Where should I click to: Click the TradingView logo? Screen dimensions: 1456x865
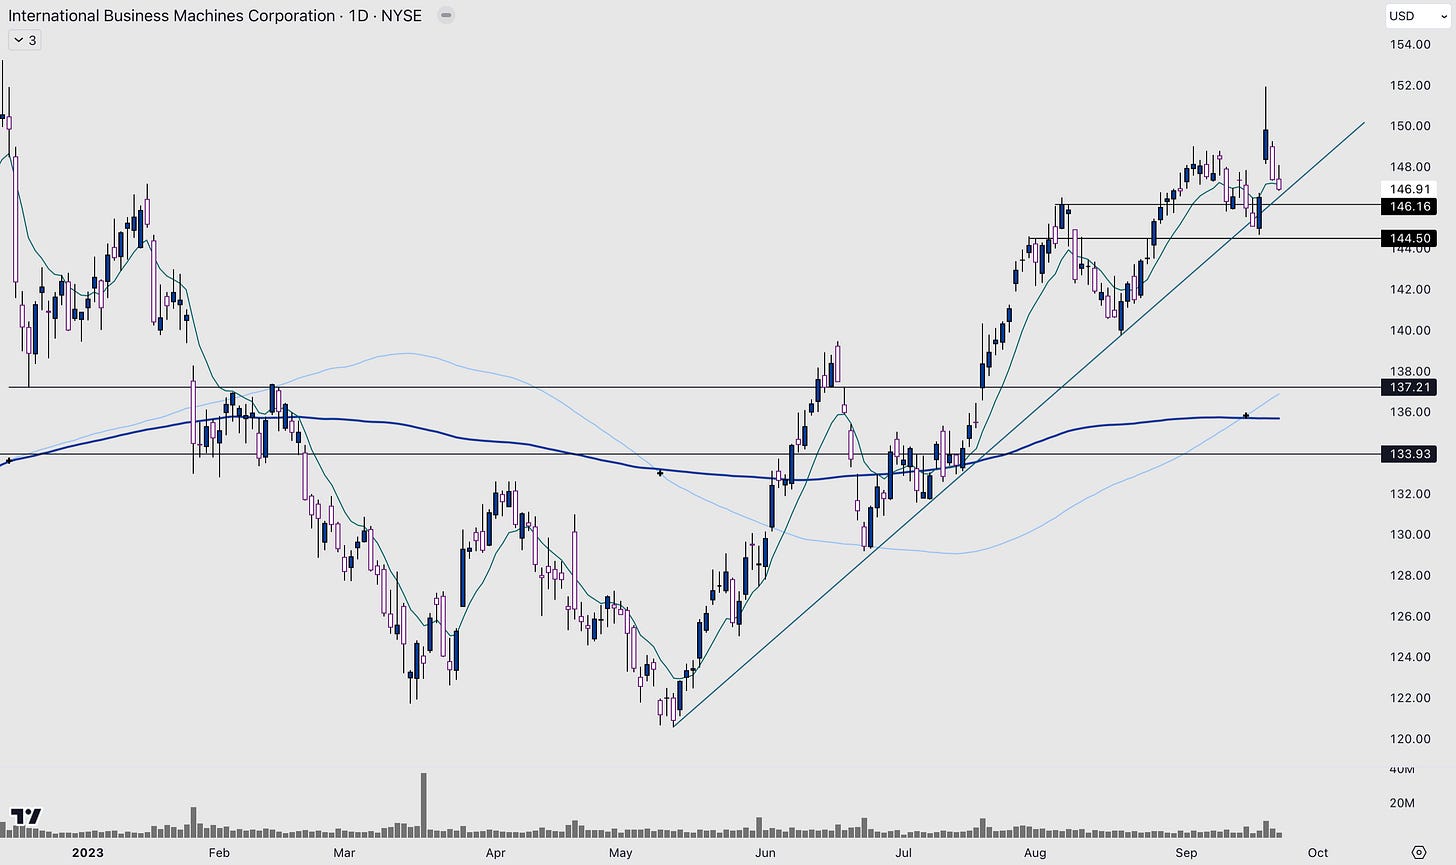[26, 816]
